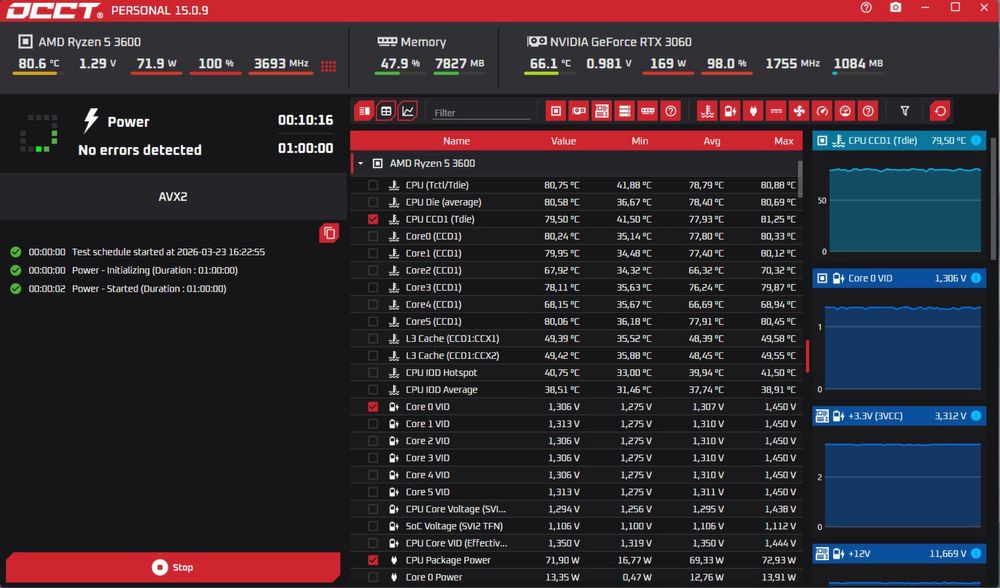Toggle the storage sensors filter icon
The width and height of the screenshot is (1000, 588).
[x=624, y=111]
